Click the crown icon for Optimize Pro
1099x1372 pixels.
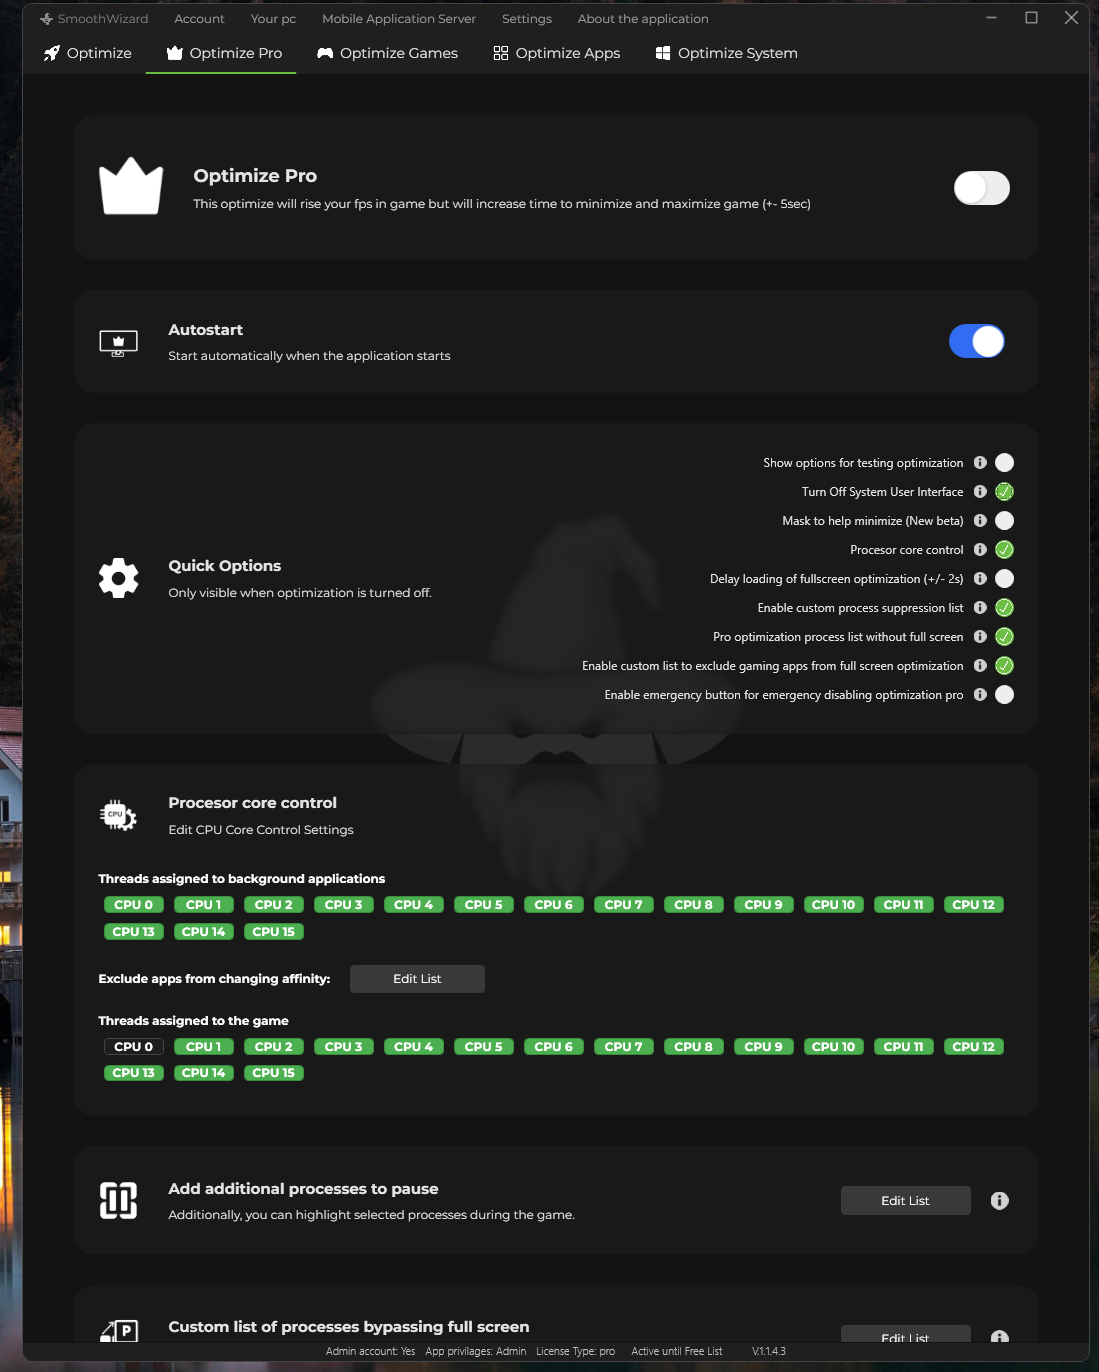[x=130, y=186]
